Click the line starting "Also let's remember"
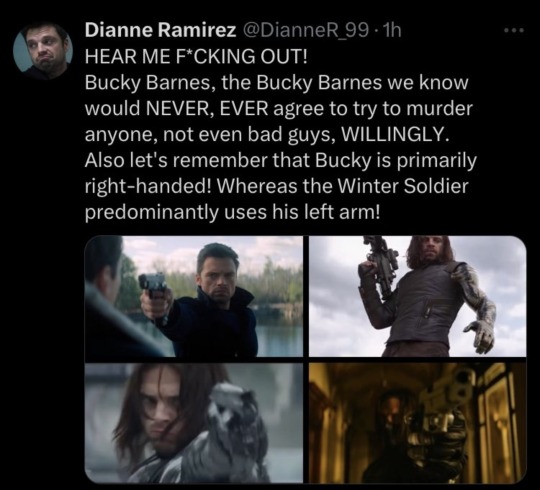 (x=281, y=161)
